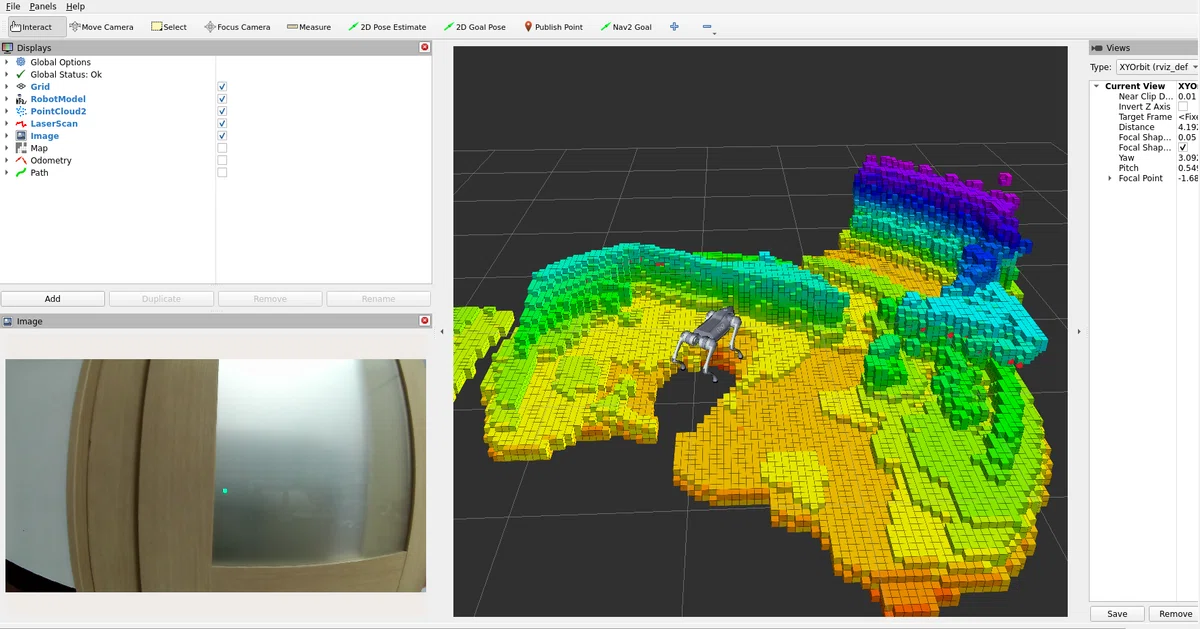Open the File menu
The height and width of the screenshot is (629, 1200).
13,6
